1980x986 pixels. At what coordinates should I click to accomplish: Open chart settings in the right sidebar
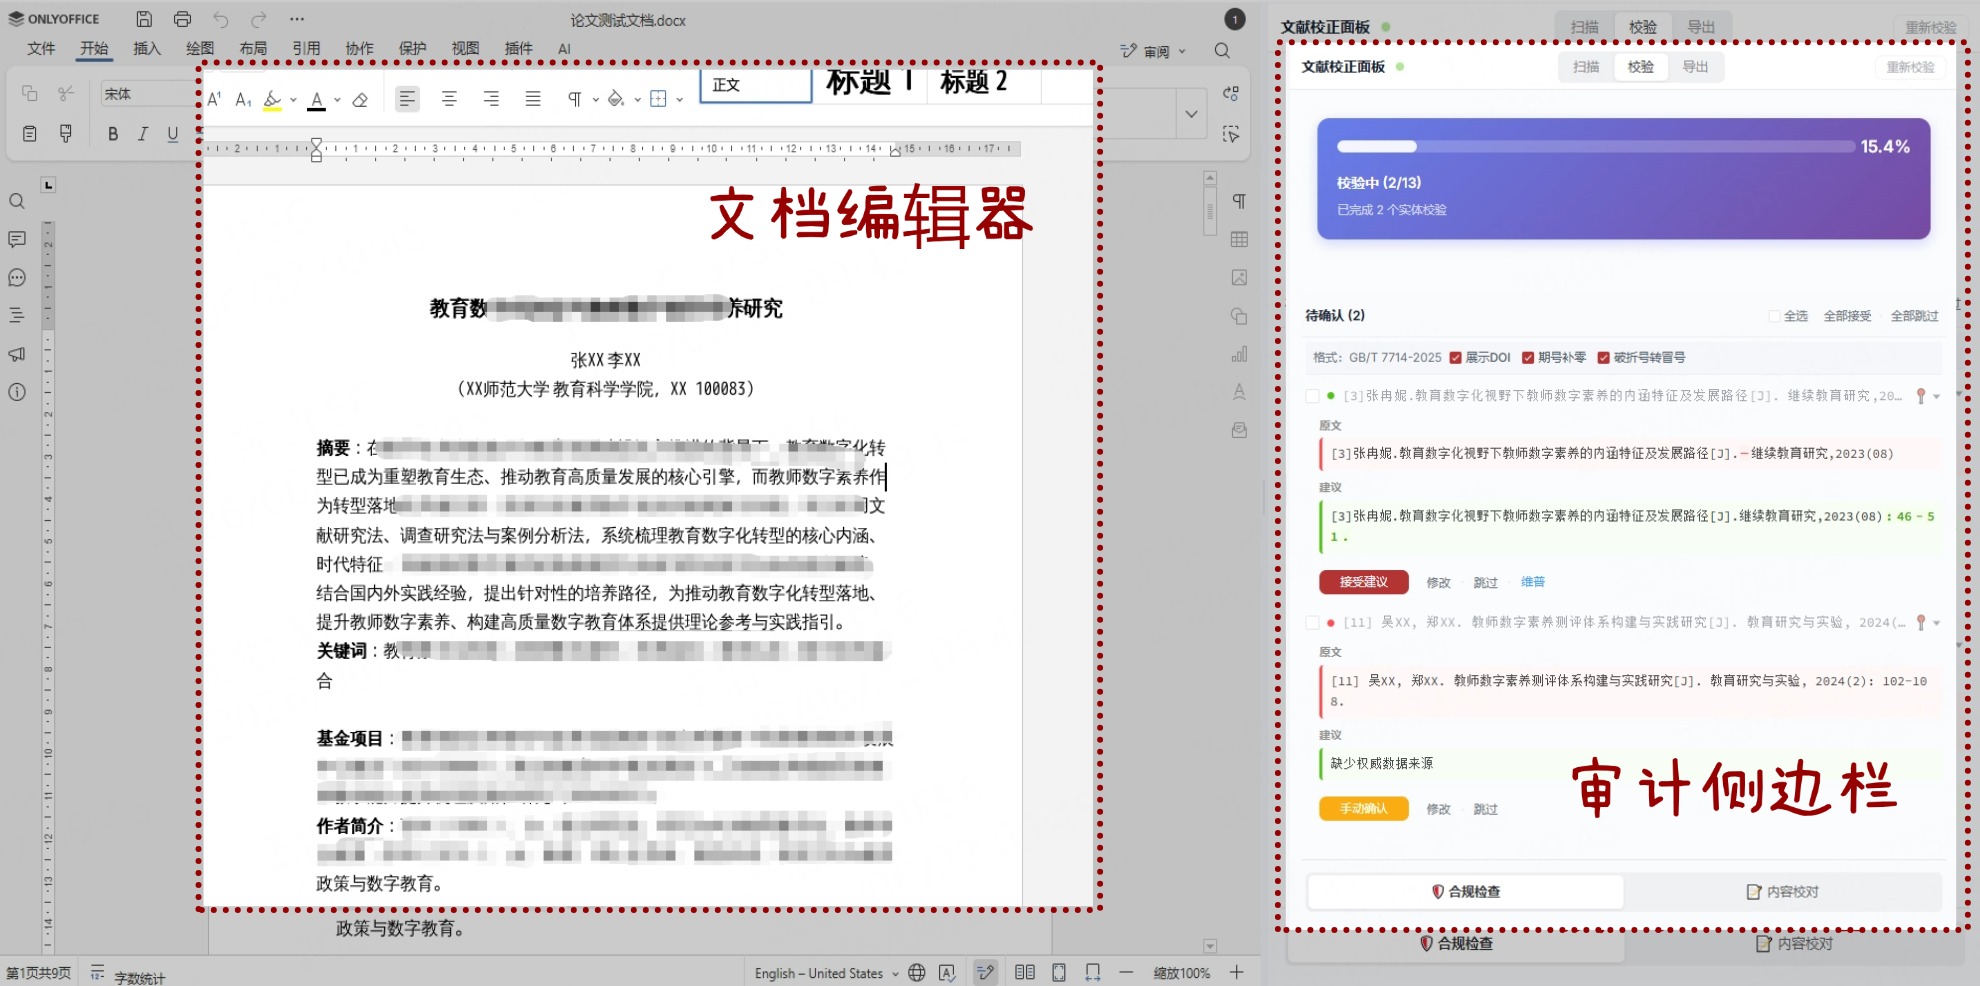pyautogui.click(x=1240, y=354)
